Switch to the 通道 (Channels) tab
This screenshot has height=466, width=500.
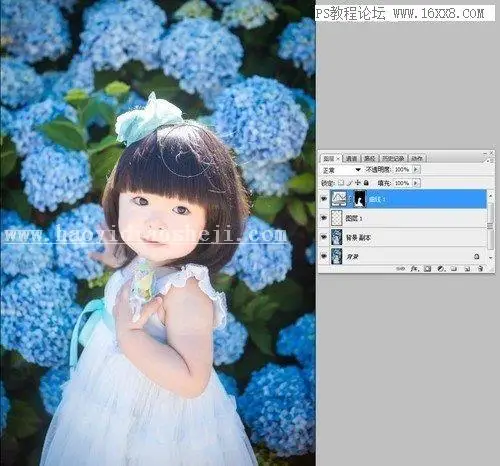pyautogui.click(x=351, y=159)
